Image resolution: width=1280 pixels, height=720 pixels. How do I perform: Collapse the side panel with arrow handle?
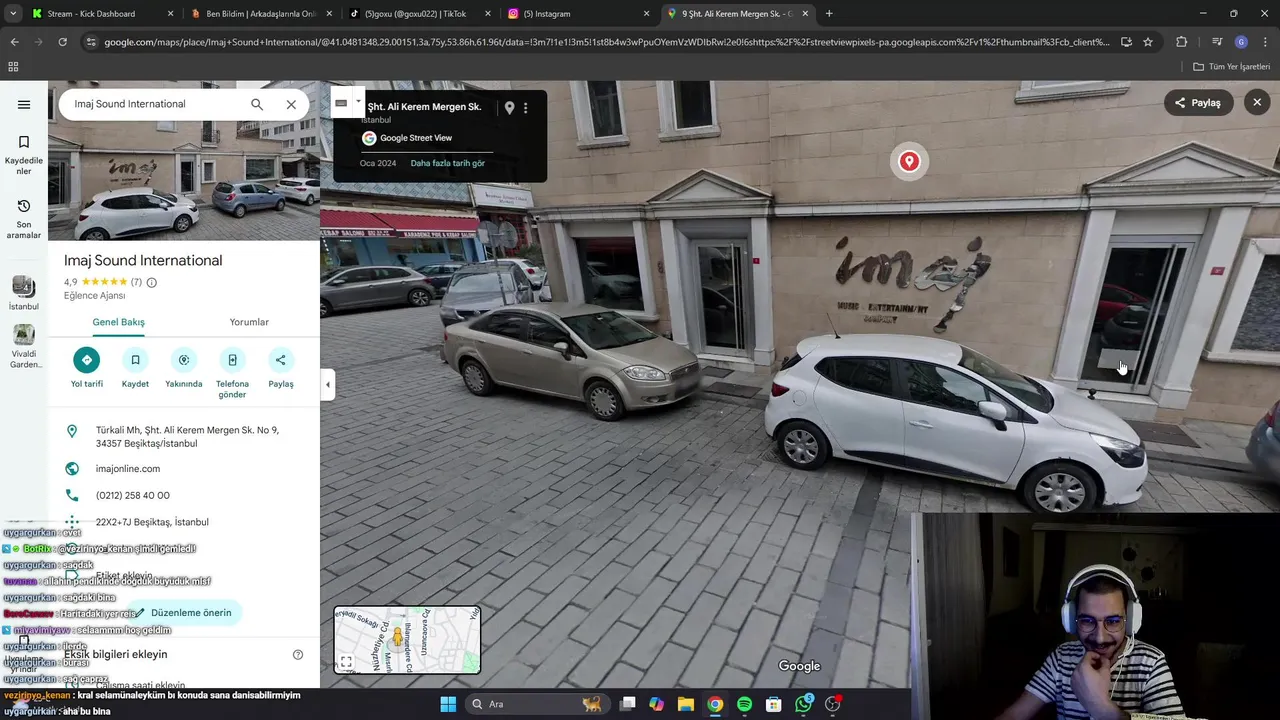(x=327, y=385)
